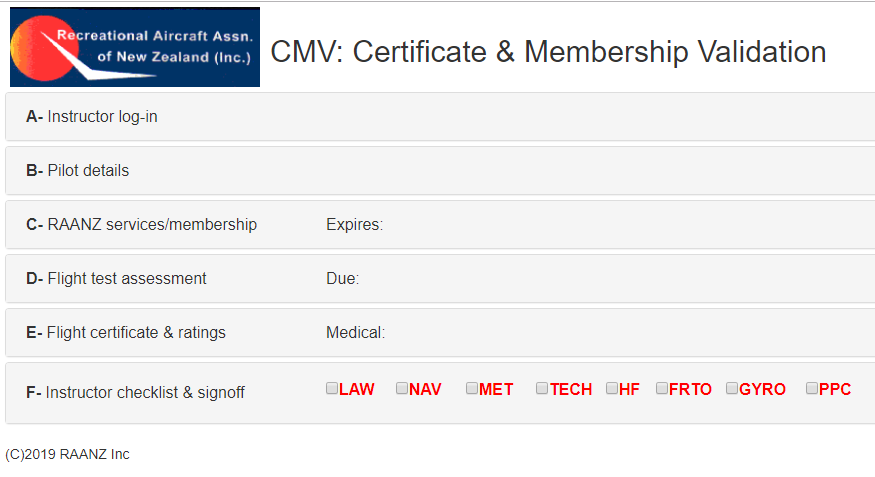Enable the NAV checkbox

[x=402, y=388]
